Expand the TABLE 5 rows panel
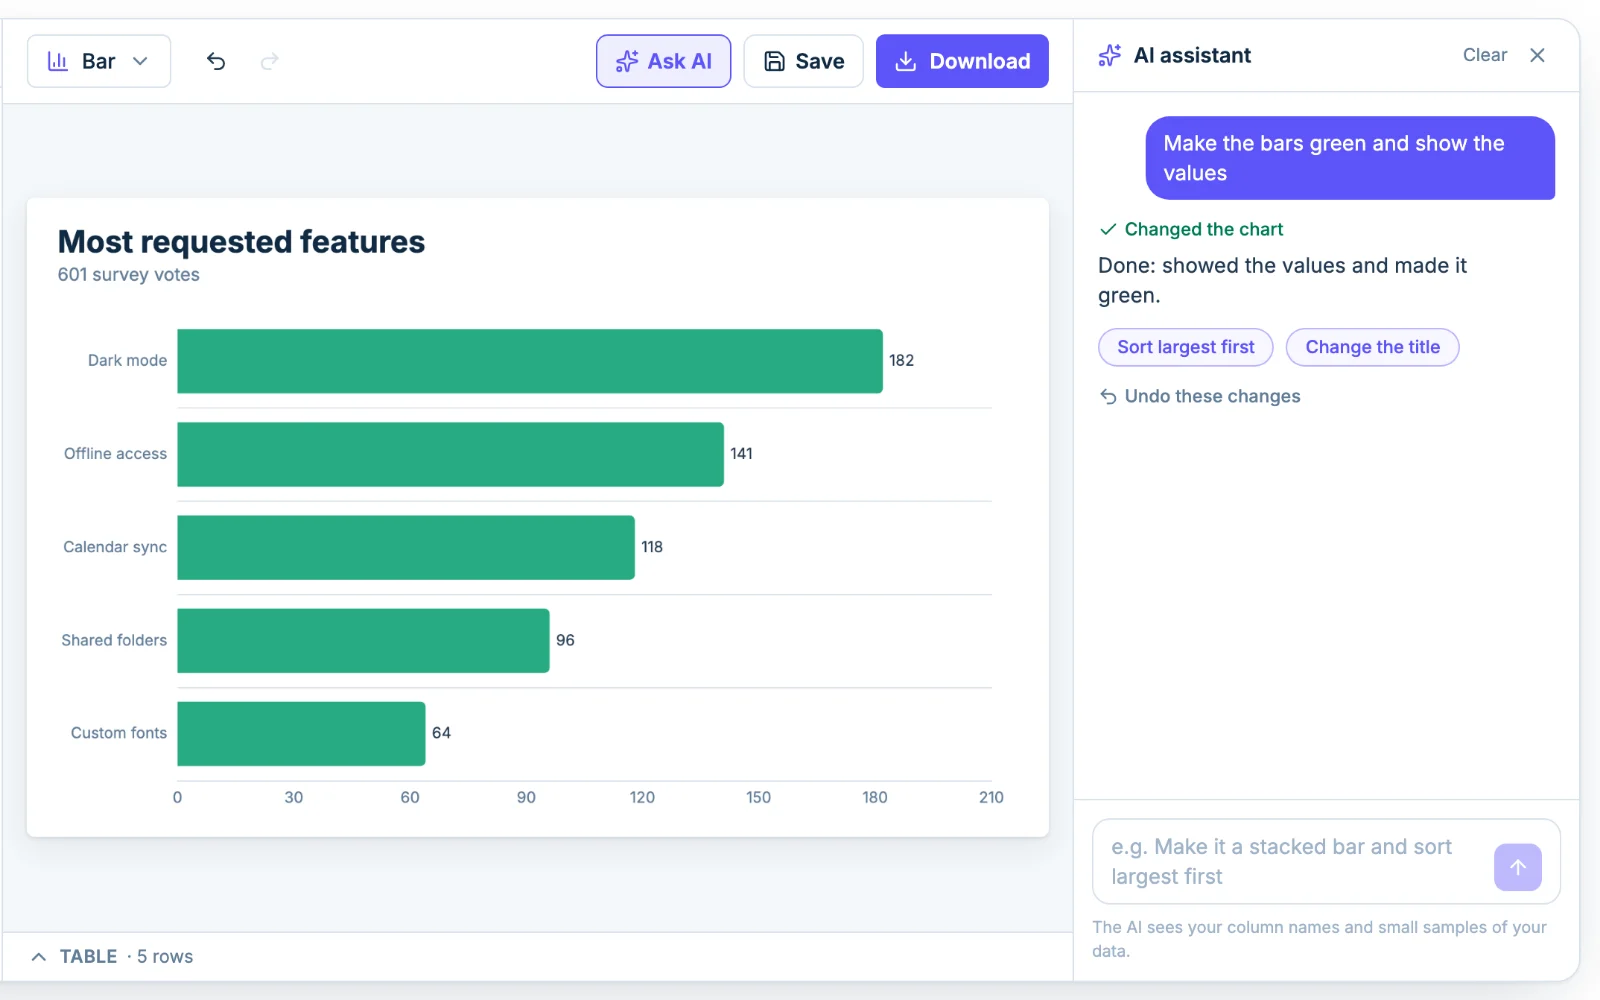Viewport: 1600px width, 1000px height. (x=112, y=957)
